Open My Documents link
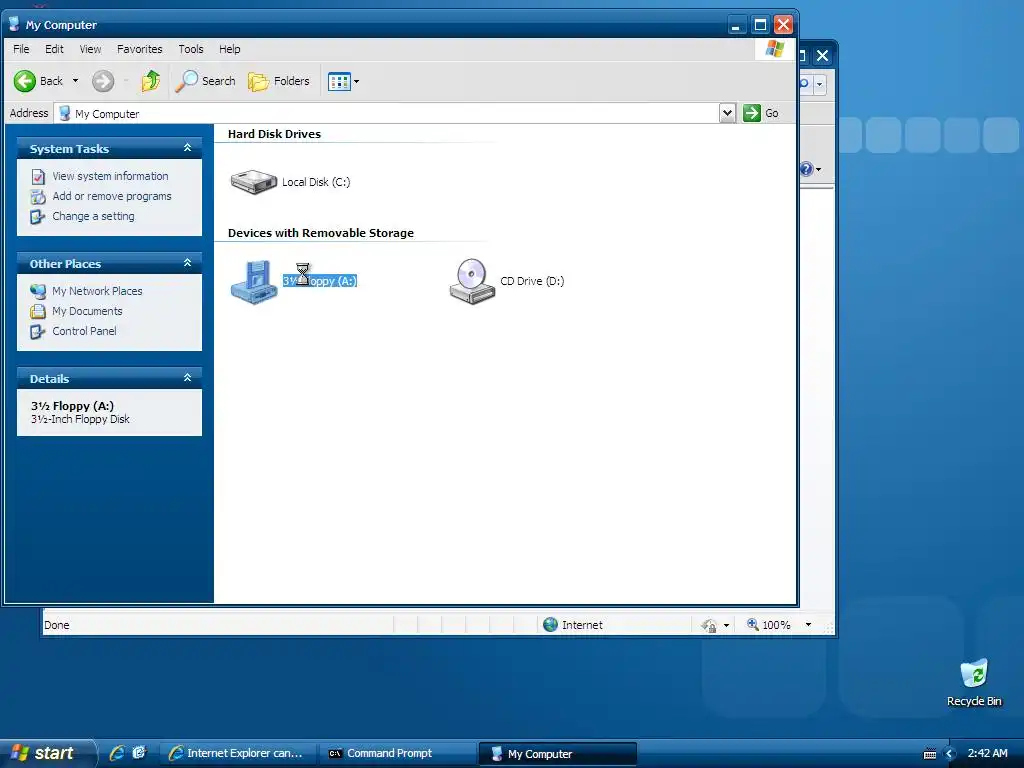This screenshot has width=1024, height=768. click(x=88, y=312)
